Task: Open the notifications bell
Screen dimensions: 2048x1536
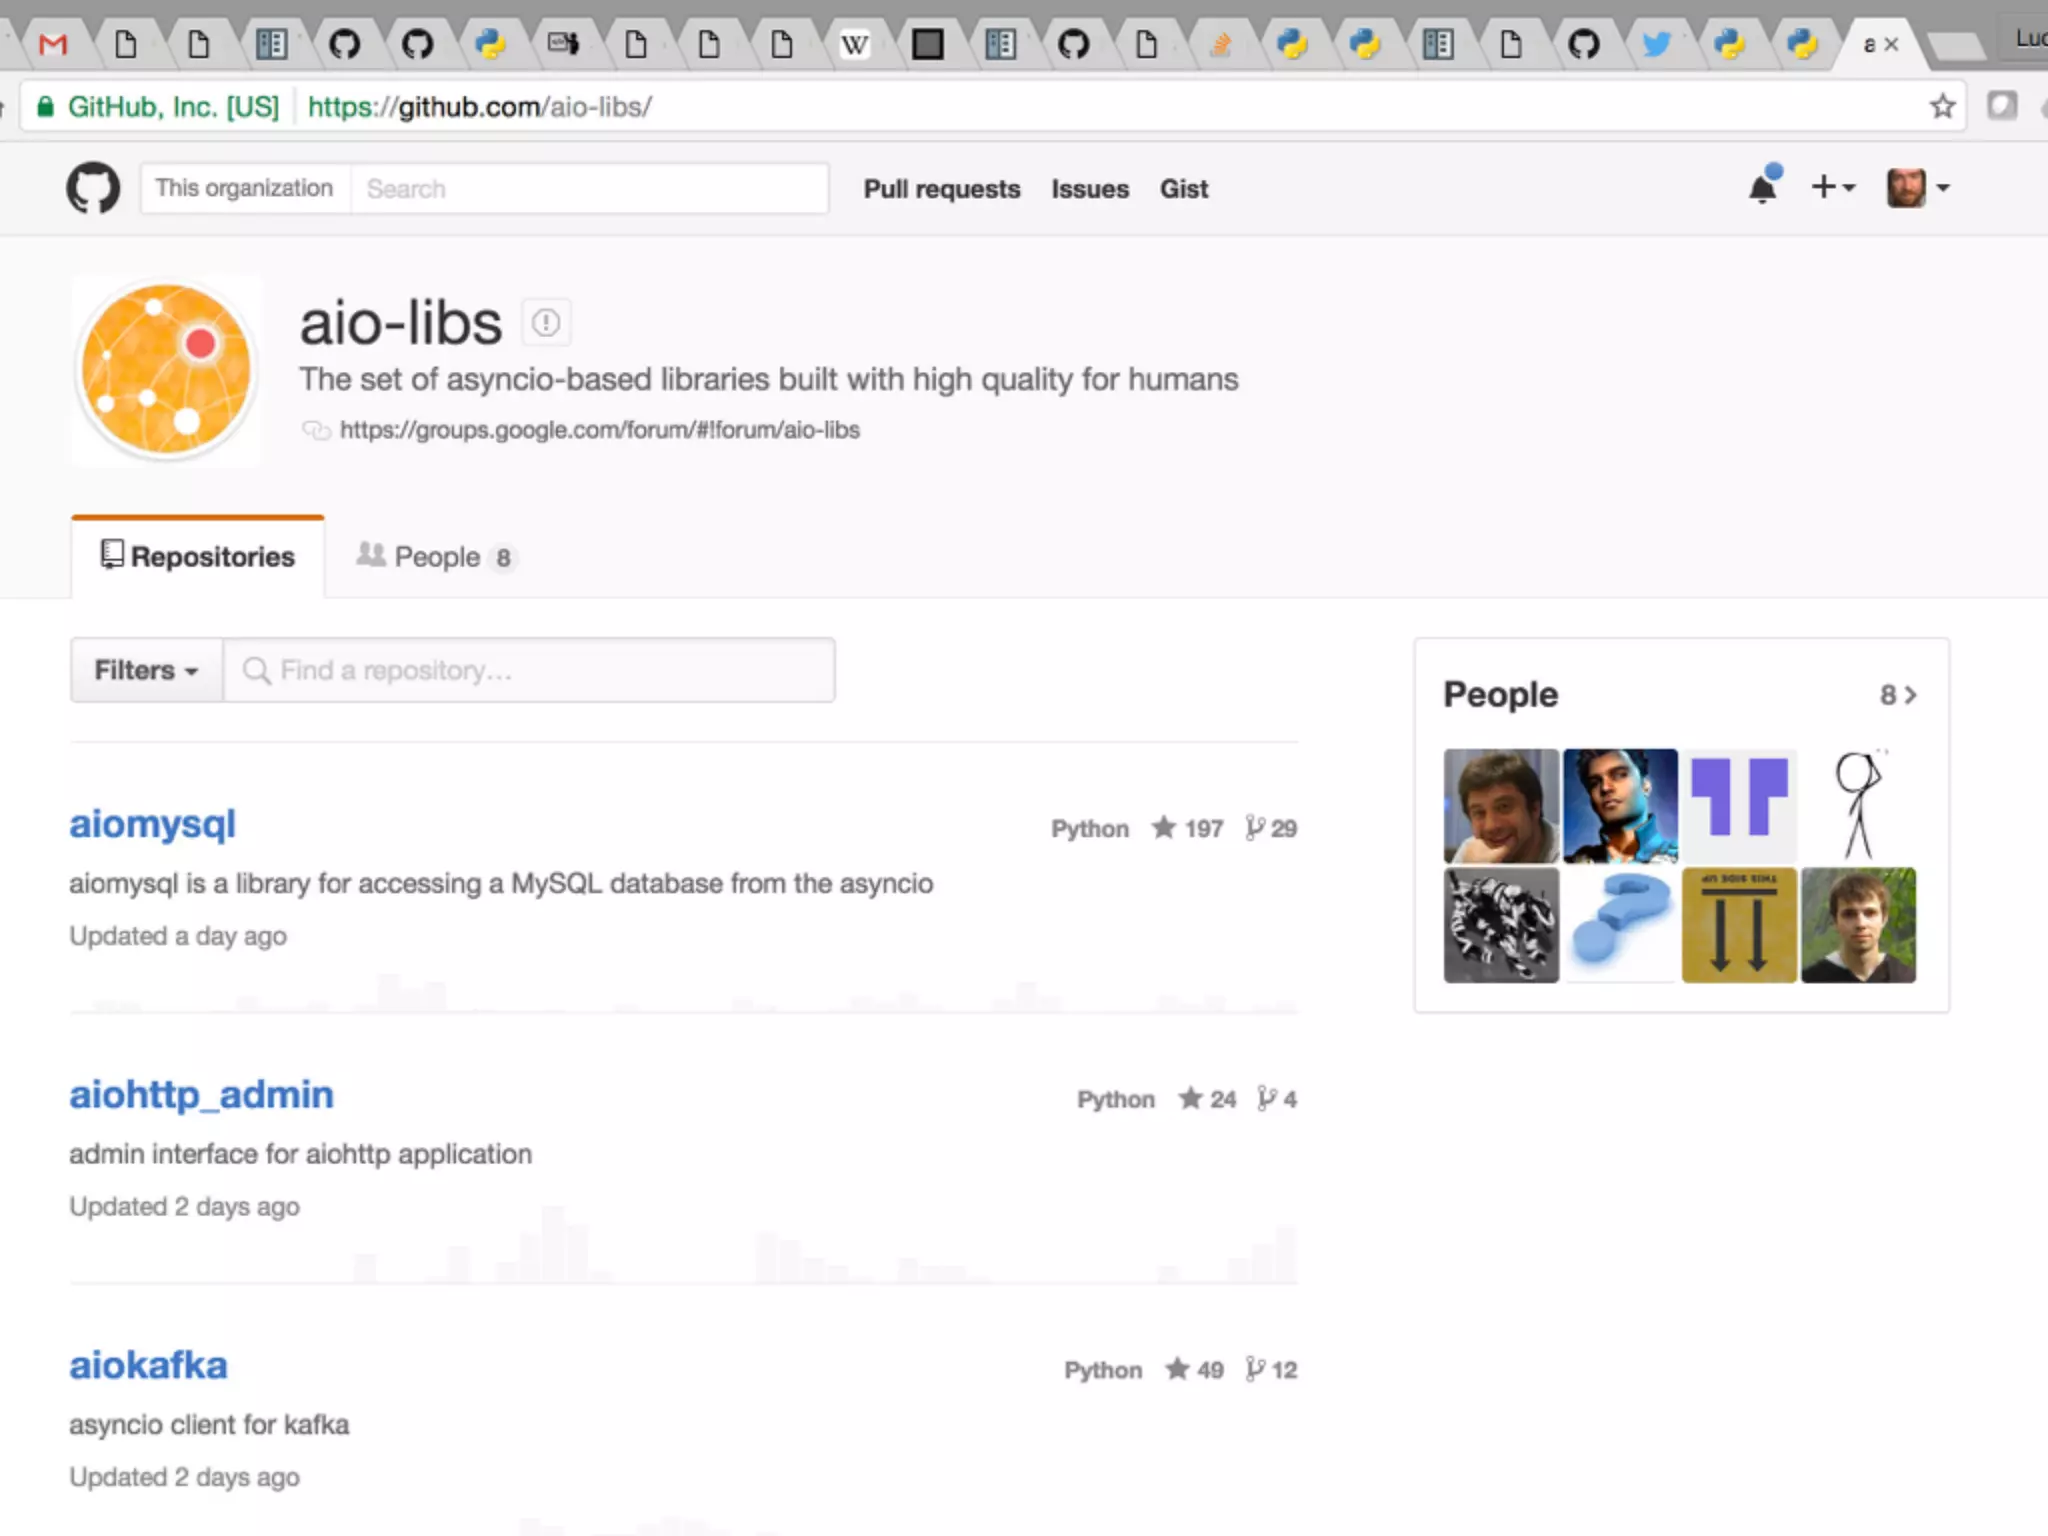Action: click(x=1762, y=188)
